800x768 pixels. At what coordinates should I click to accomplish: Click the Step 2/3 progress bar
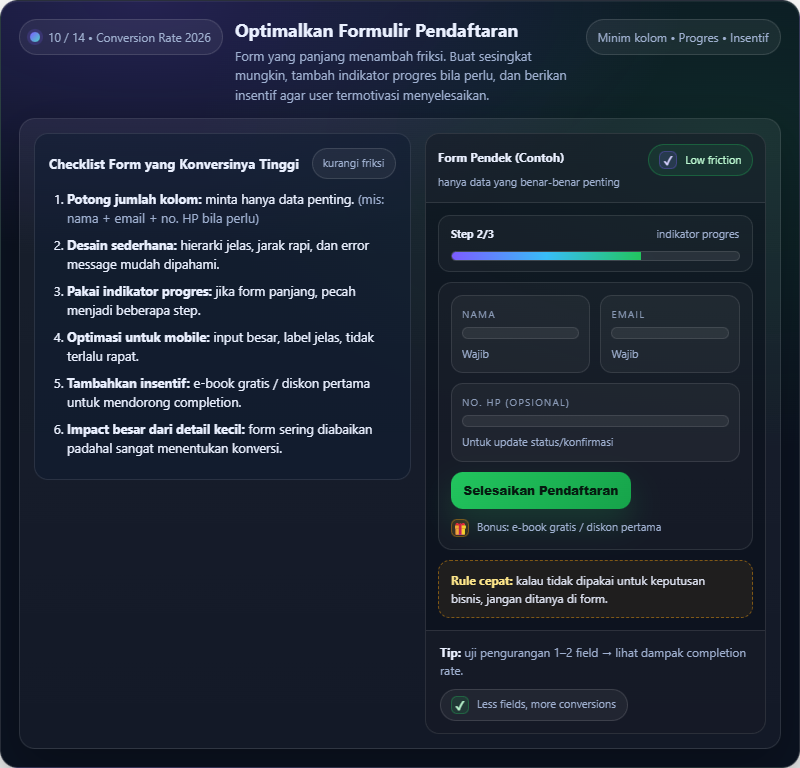click(595, 256)
